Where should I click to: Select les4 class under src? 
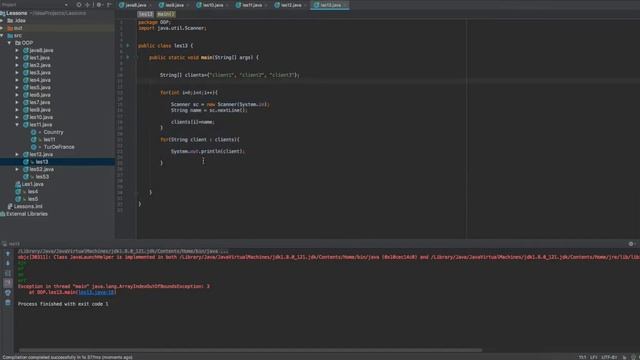point(33,191)
